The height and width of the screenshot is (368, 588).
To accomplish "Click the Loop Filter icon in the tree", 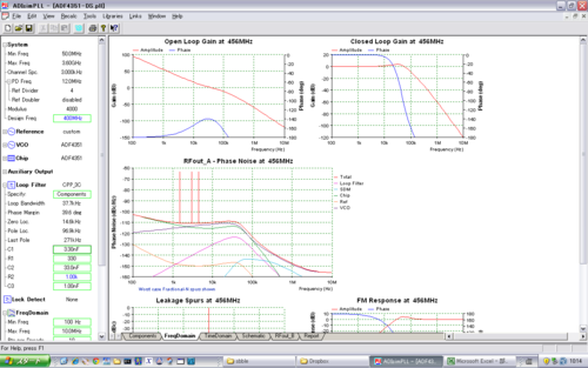I will pyautogui.click(x=11, y=185).
